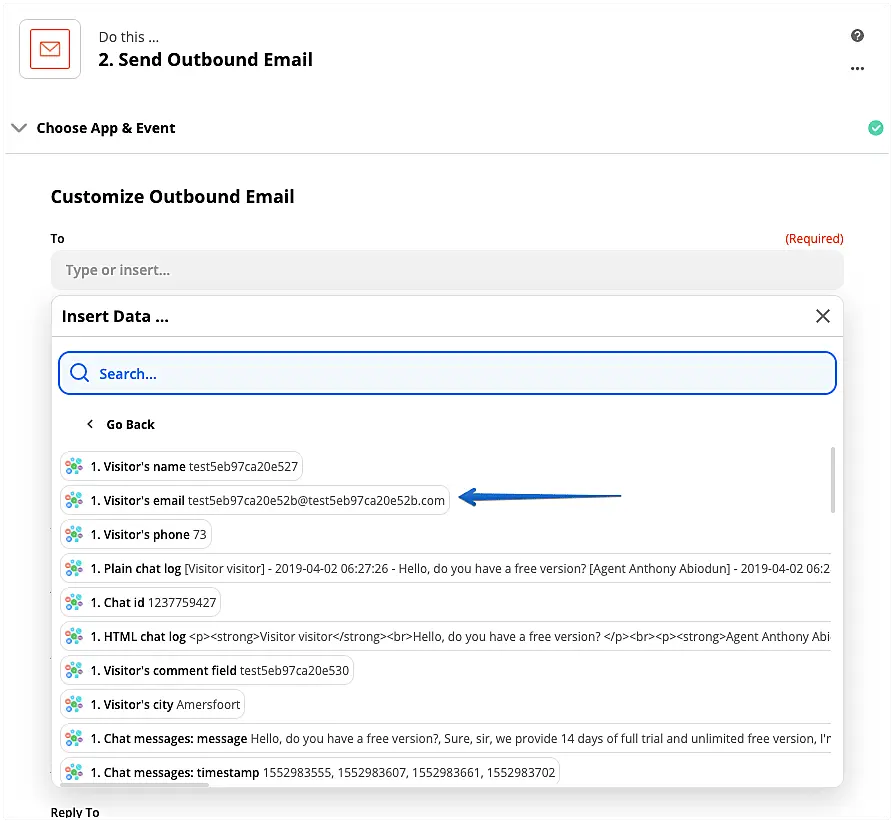Image resolution: width=894 pixels, height=823 pixels.
Task: Click the icon beside Visitor's name
Action: pos(74,467)
